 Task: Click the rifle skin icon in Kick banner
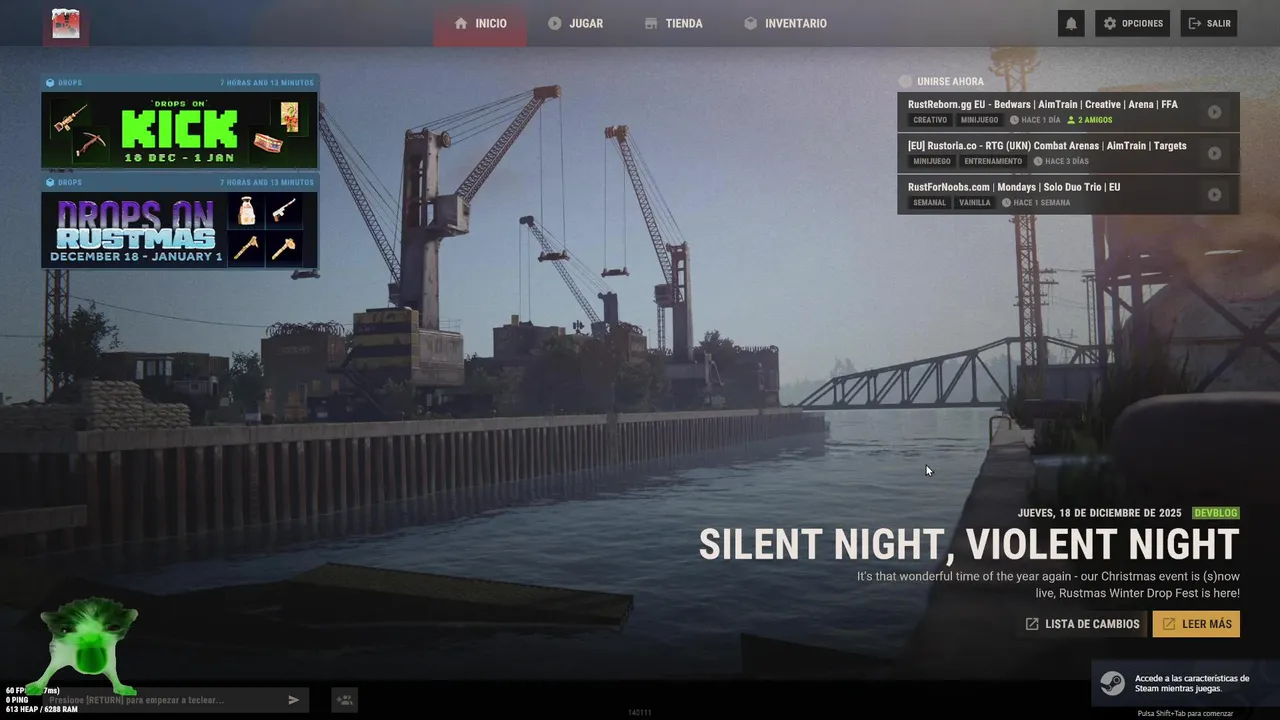[70, 117]
